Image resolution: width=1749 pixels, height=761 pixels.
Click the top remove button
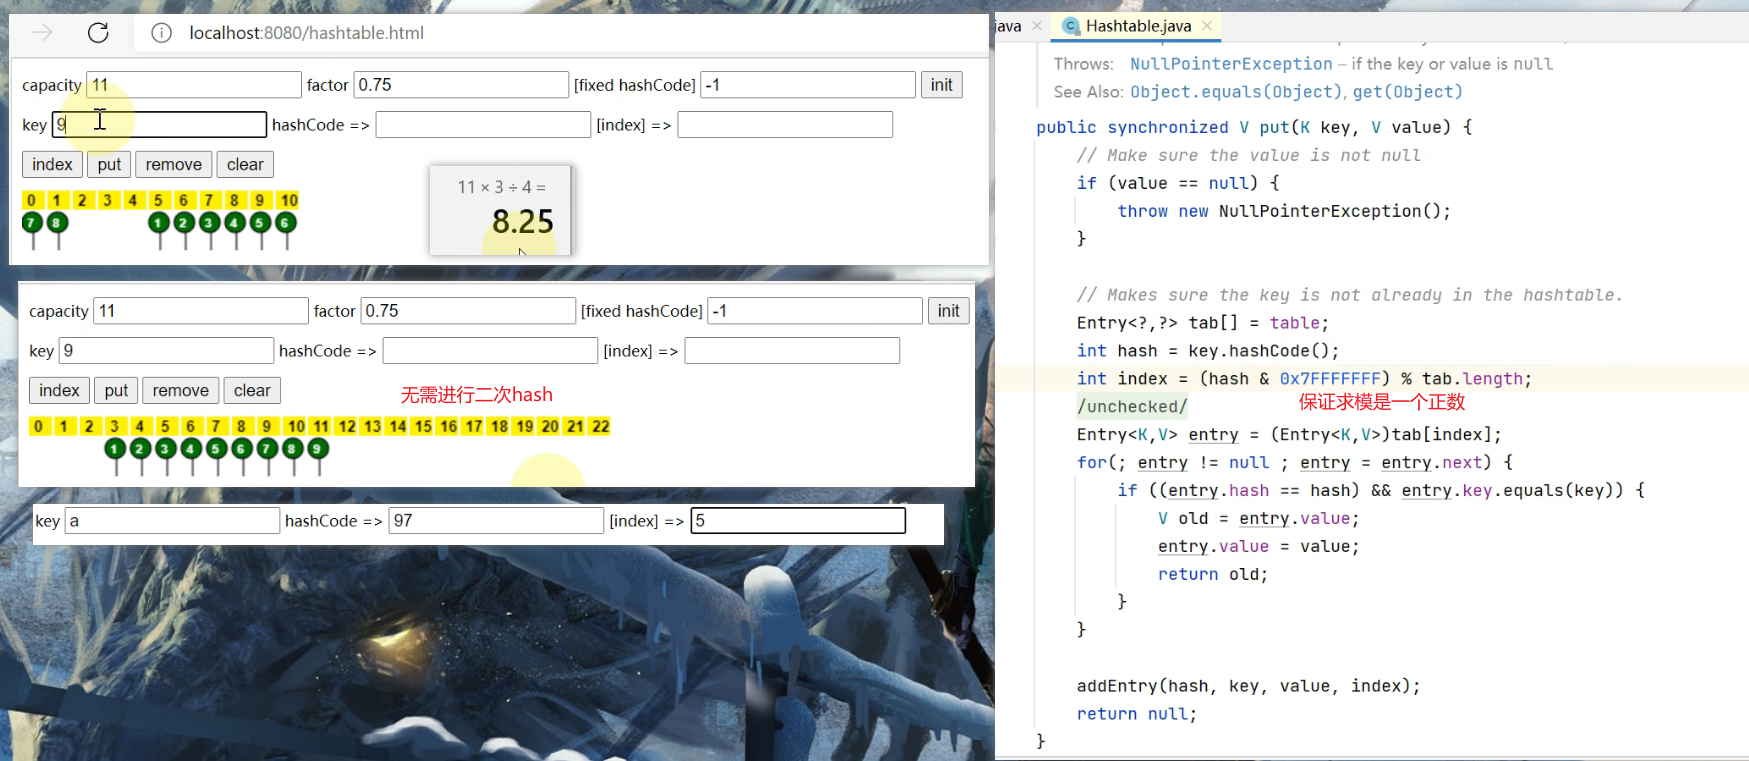click(x=173, y=165)
